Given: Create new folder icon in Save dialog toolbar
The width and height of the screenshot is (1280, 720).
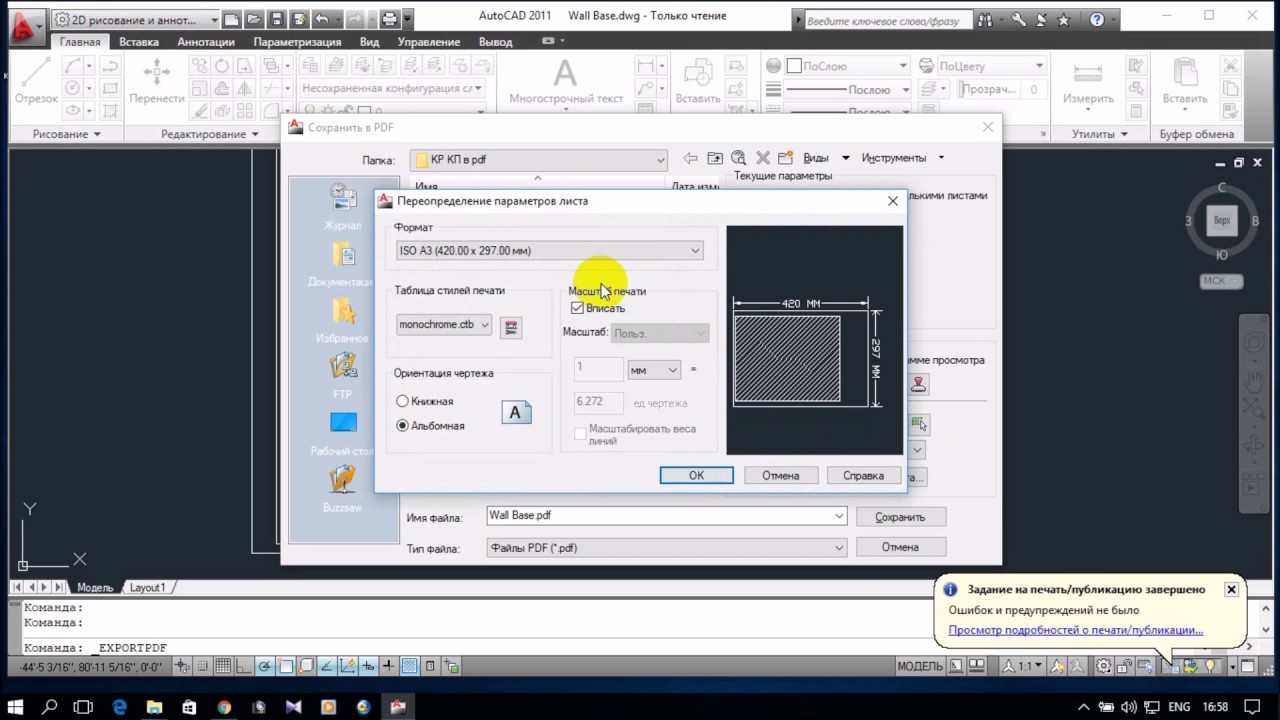Looking at the screenshot, I should point(786,158).
